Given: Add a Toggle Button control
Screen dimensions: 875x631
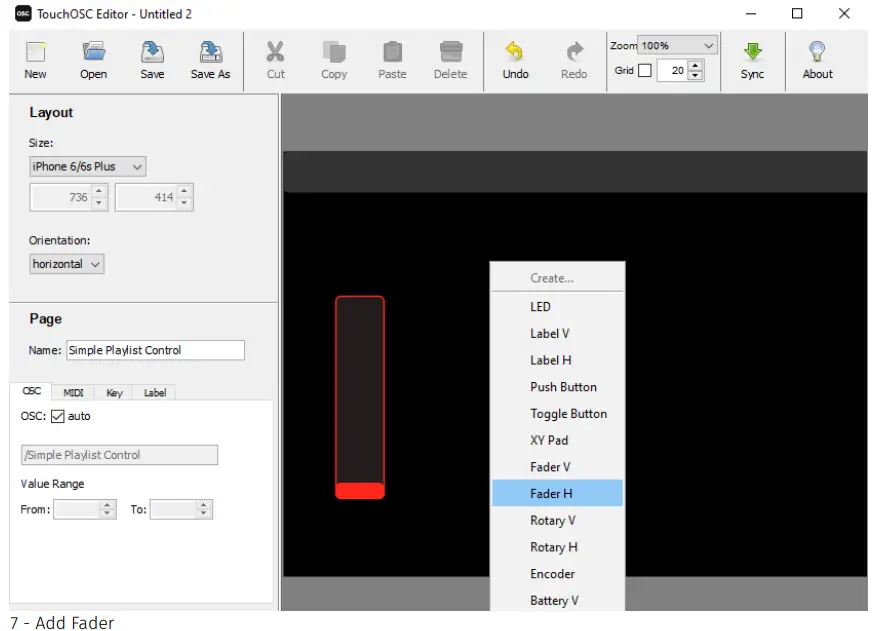Looking at the screenshot, I should coord(557,414).
